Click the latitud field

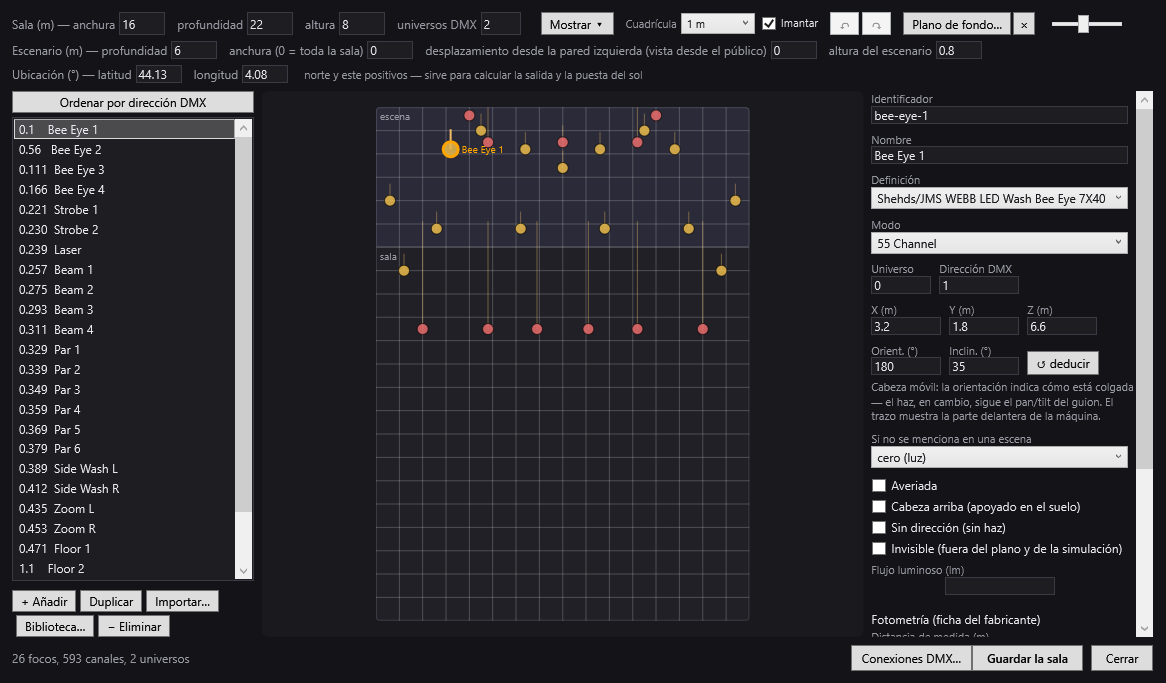[158, 74]
